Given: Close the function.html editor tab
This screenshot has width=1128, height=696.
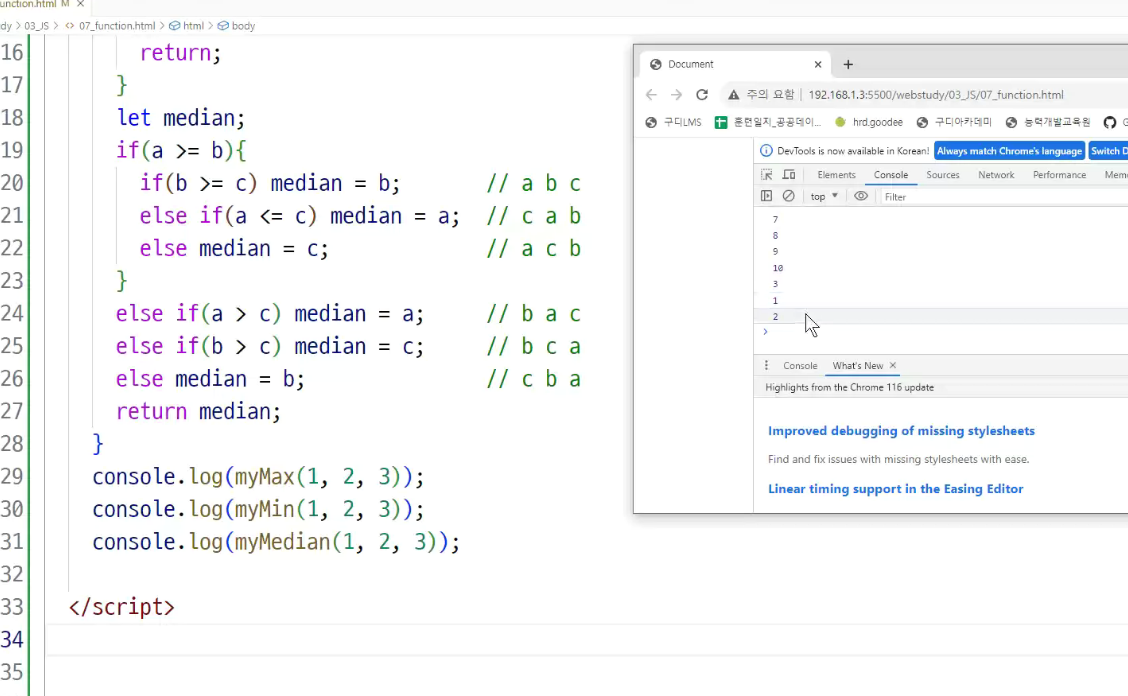Looking at the screenshot, I should pos(81,4).
